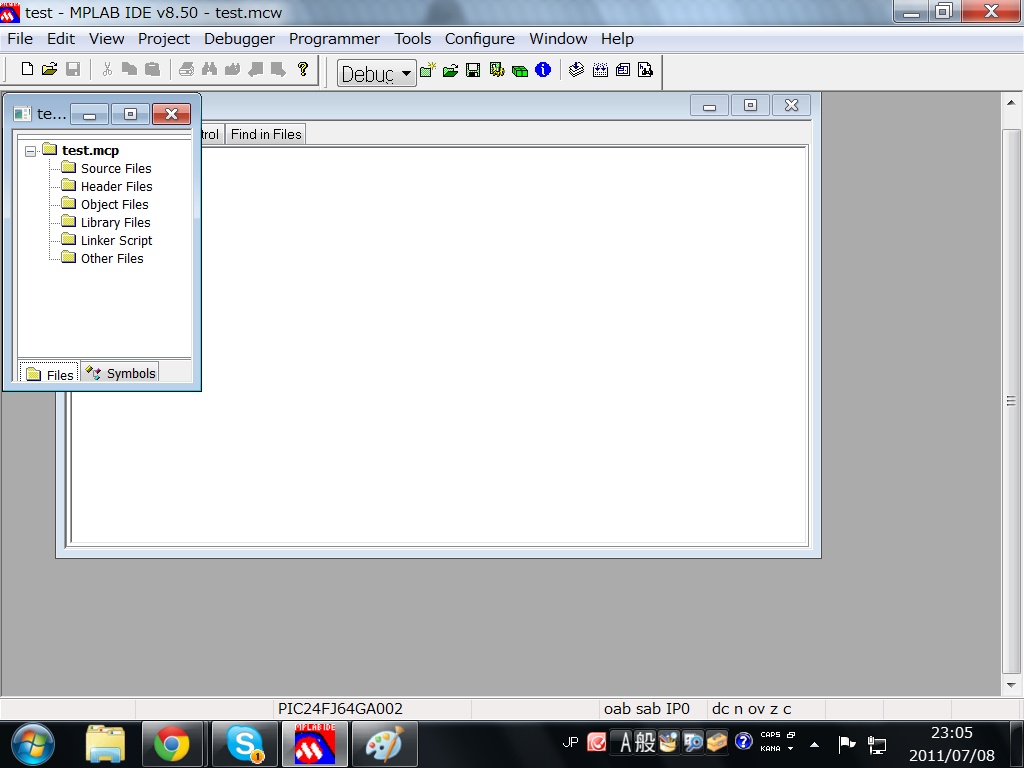The width and height of the screenshot is (1024, 768).
Task: Click the Copy toolbar icon
Action: tap(129, 69)
